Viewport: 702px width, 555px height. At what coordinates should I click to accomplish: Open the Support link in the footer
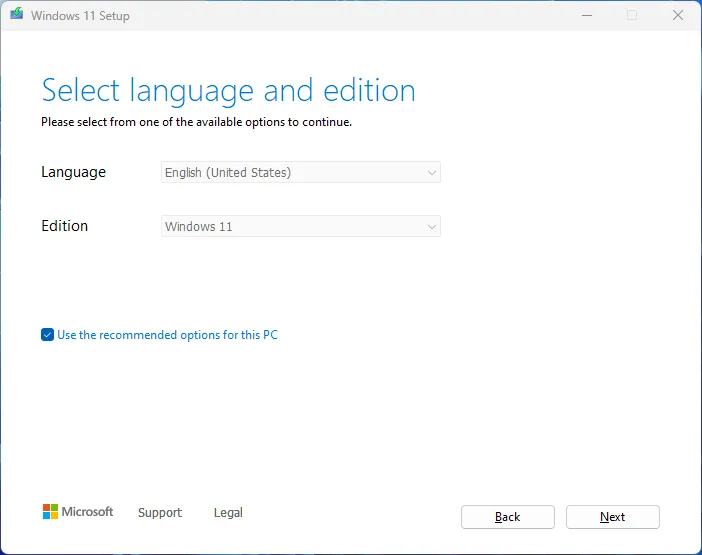[160, 513]
